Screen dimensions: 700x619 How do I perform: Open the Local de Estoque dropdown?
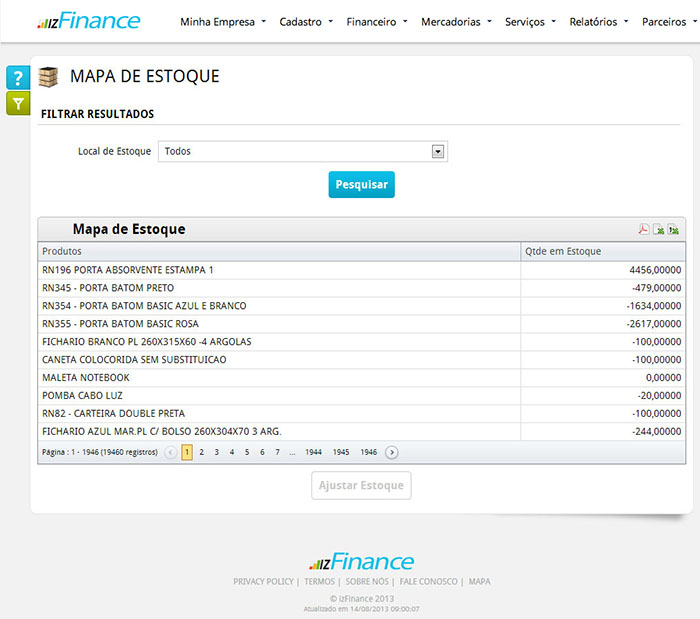[437, 152]
